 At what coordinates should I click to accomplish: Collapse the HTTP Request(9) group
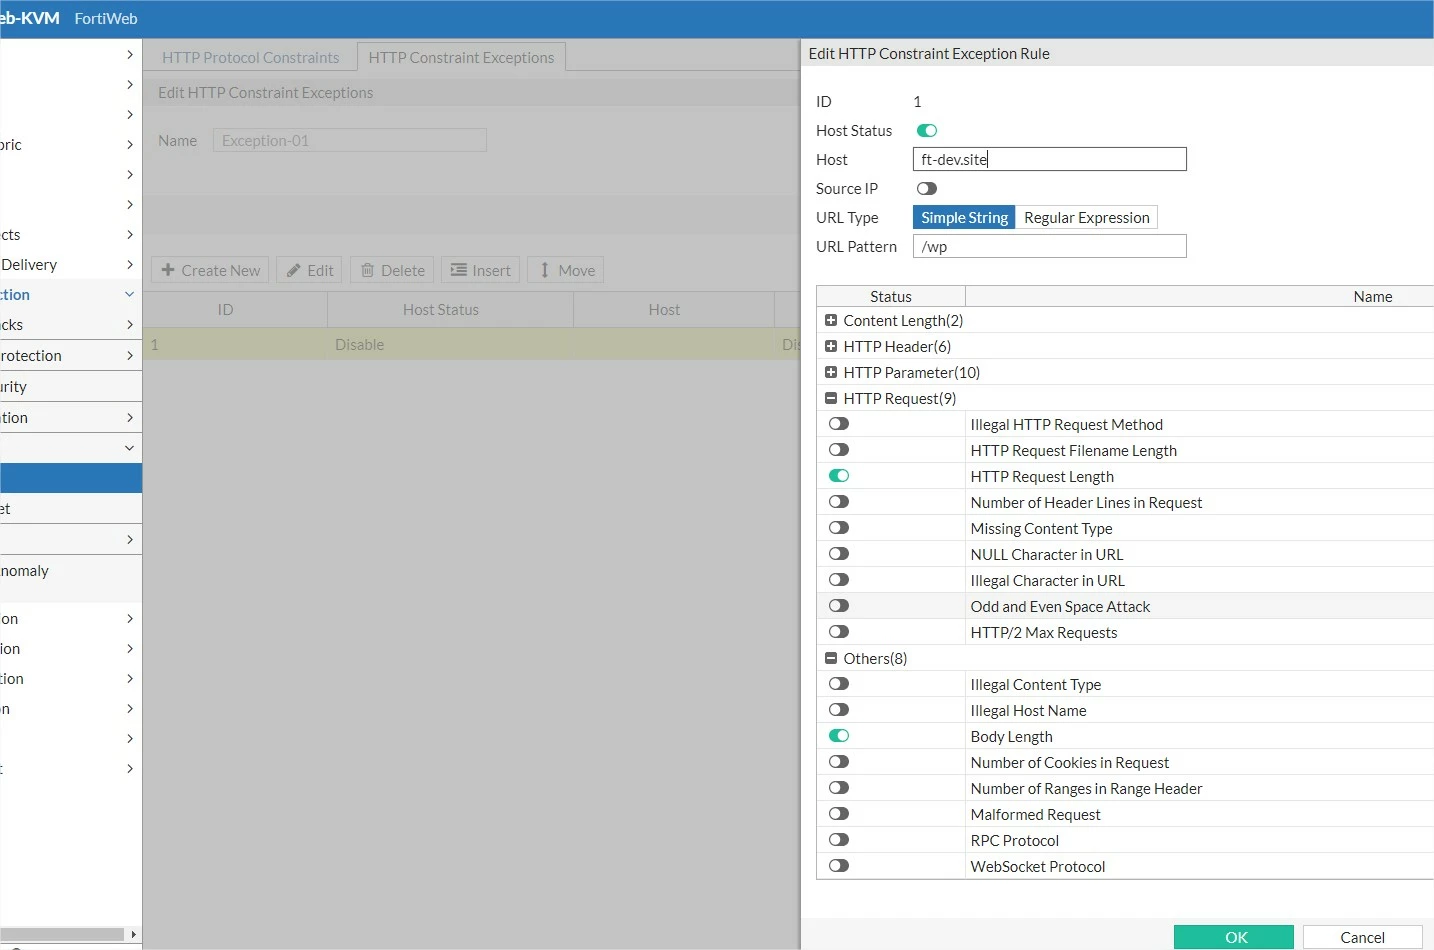(x=831, y=399)
